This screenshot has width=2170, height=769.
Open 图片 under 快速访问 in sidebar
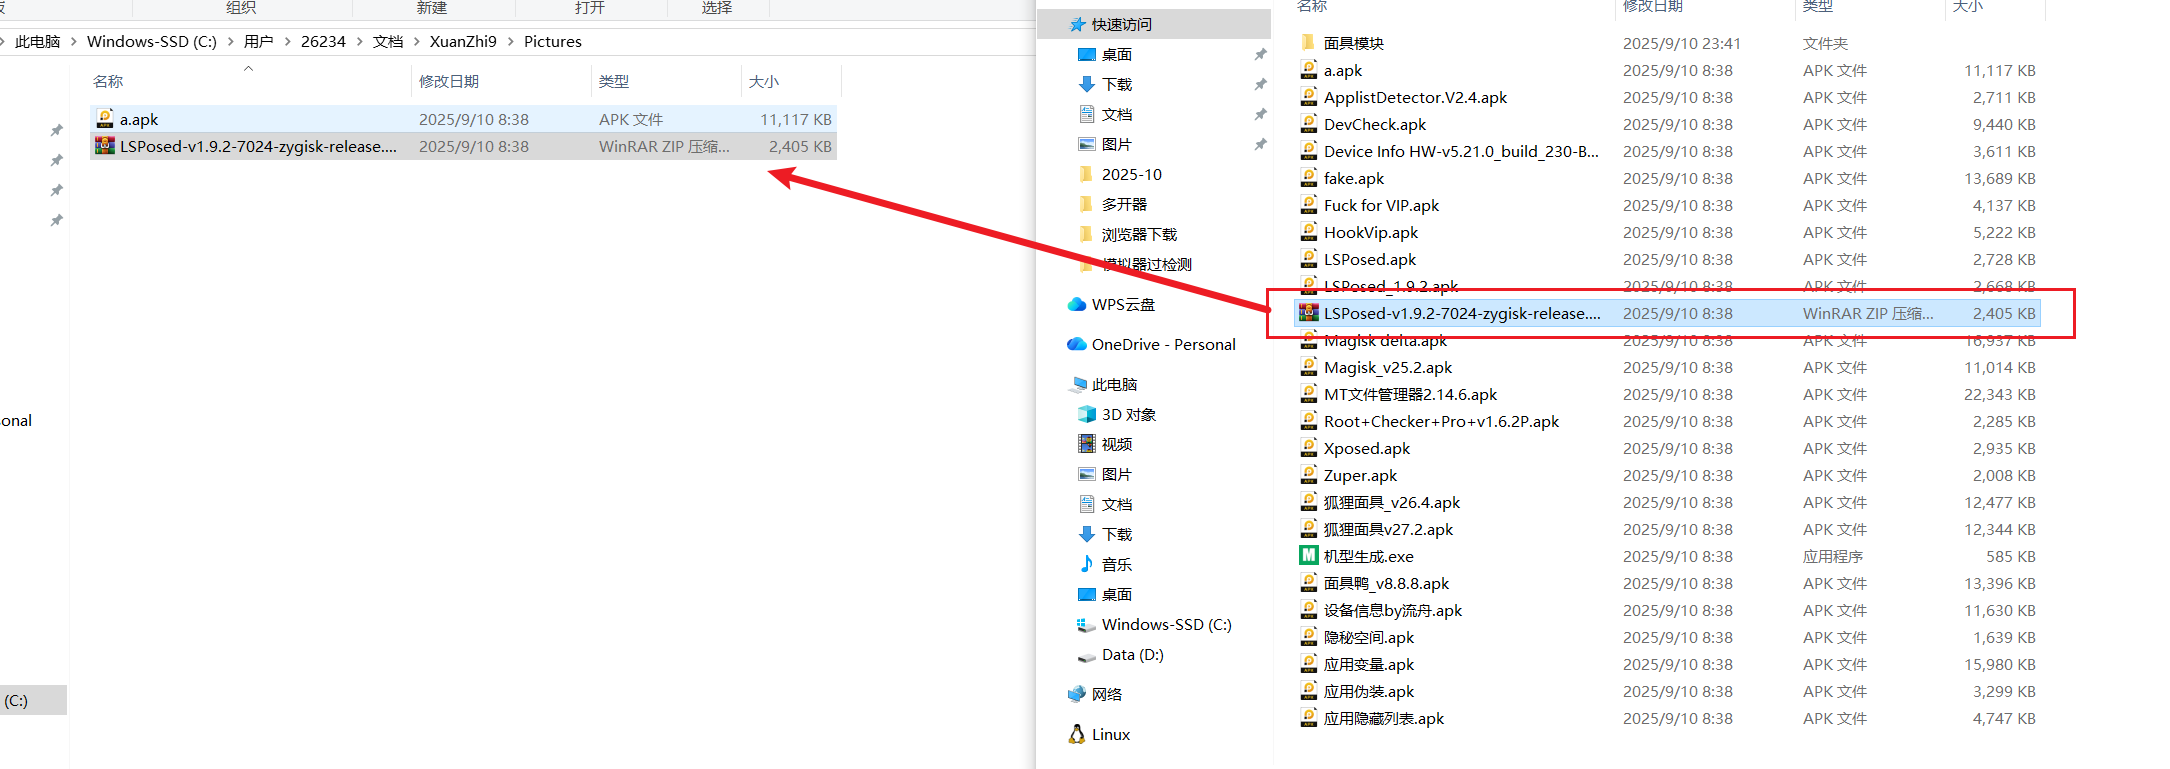(x=1117, y=144)
